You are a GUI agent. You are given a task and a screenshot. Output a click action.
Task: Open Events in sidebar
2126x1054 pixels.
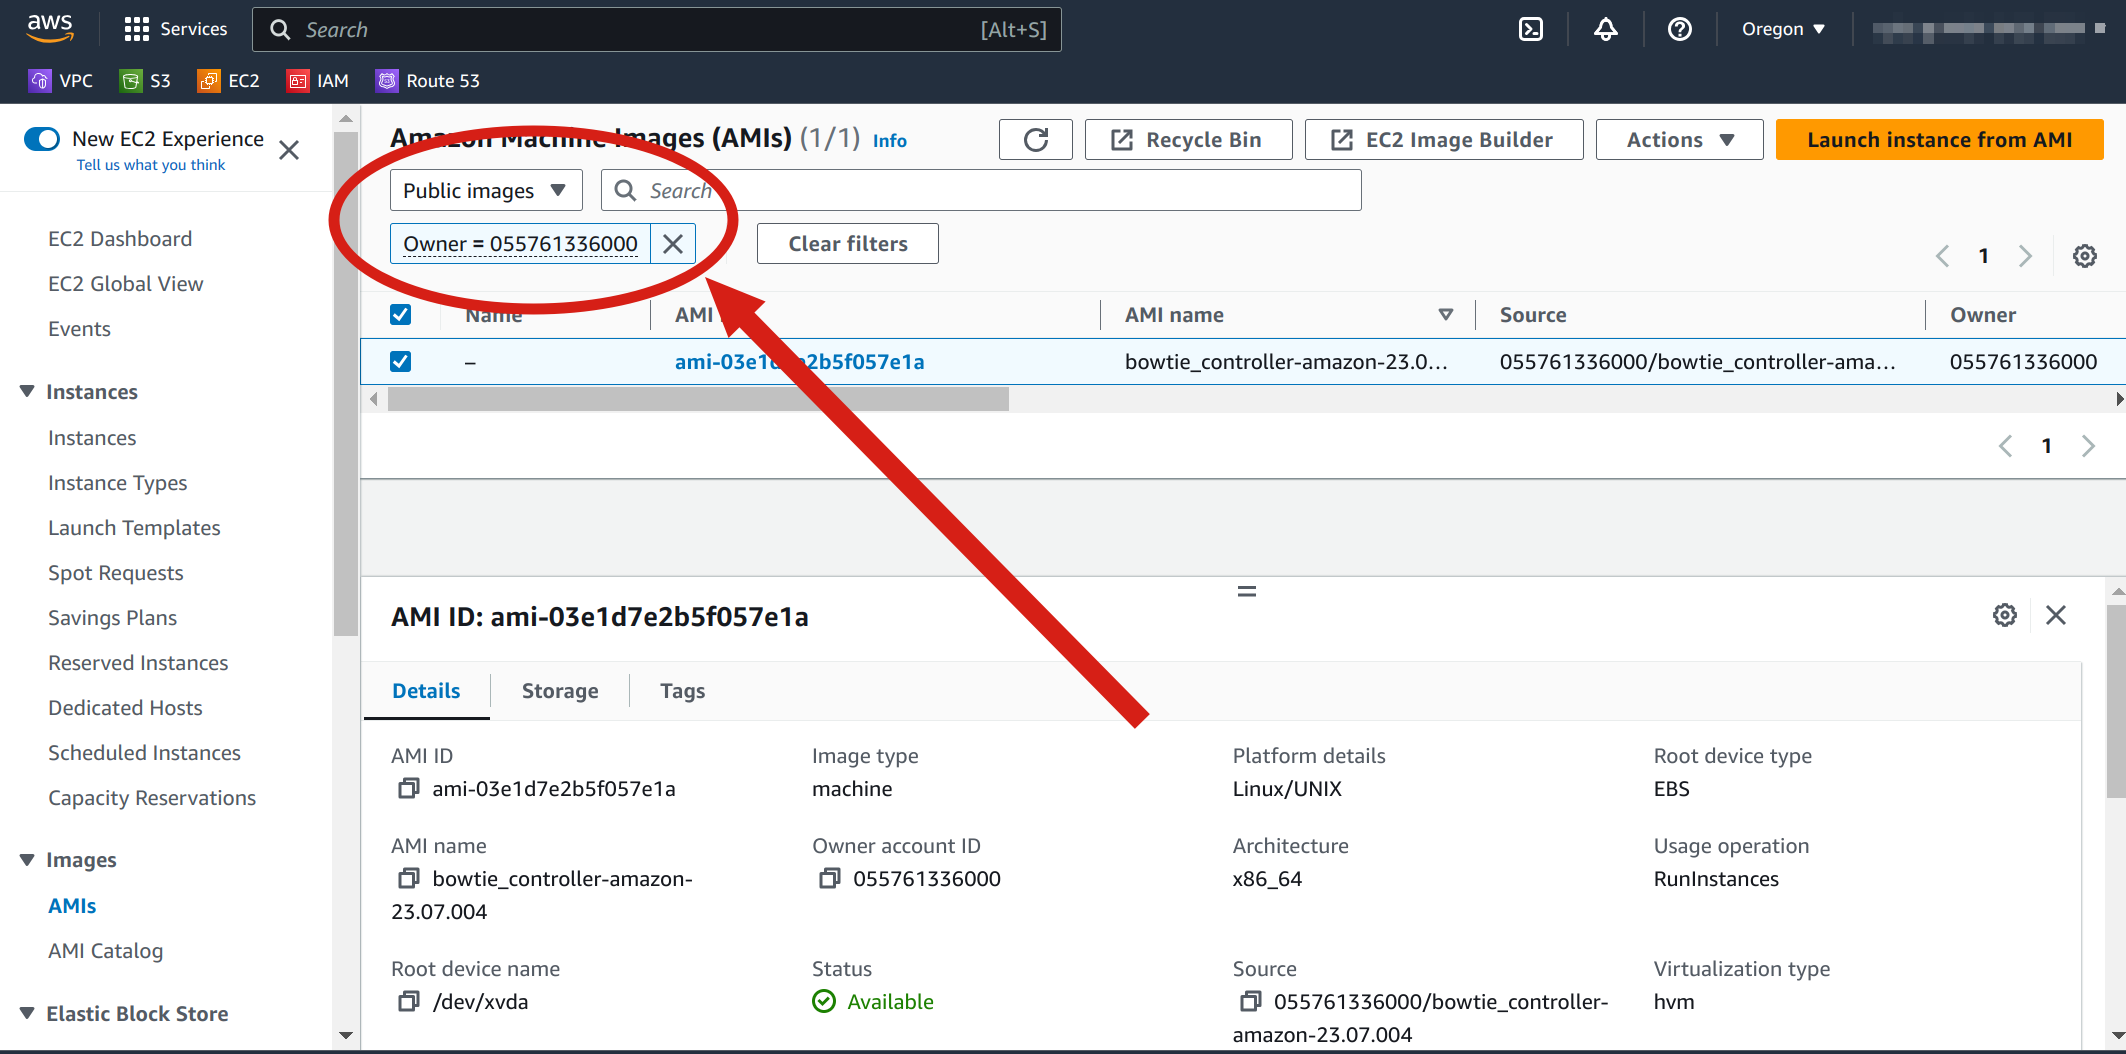click(79, 329)
